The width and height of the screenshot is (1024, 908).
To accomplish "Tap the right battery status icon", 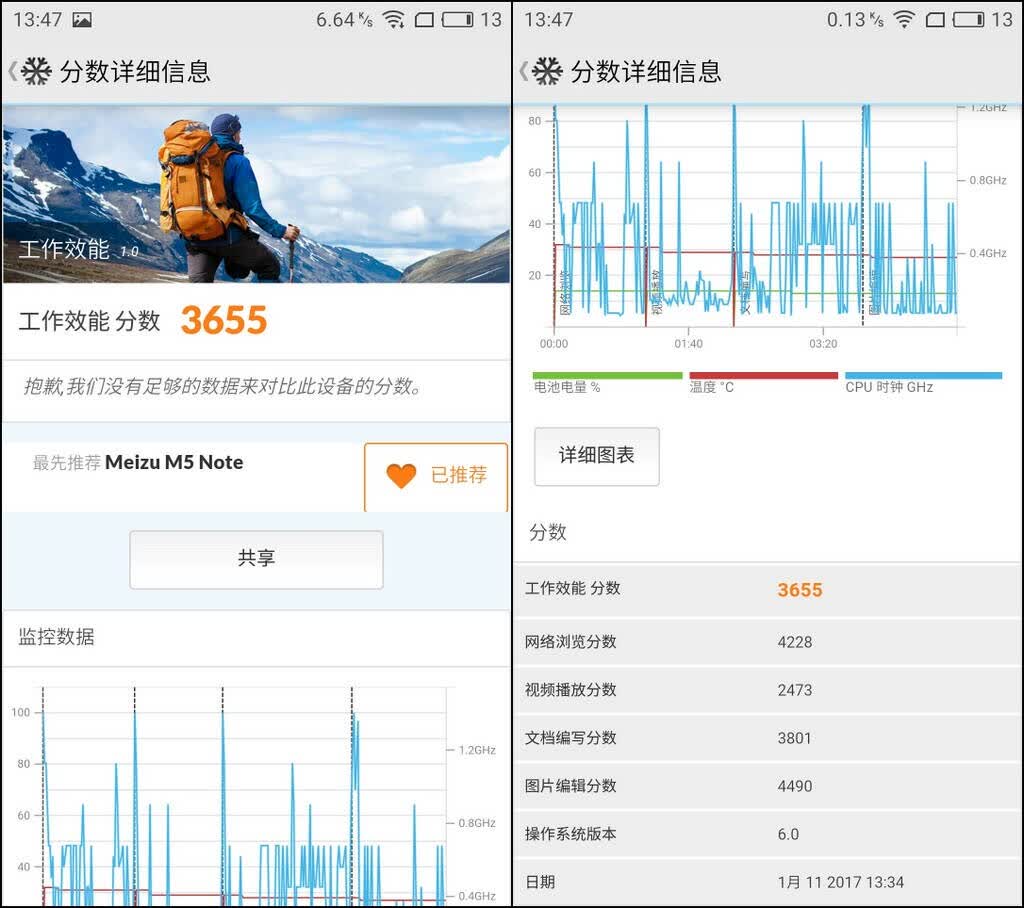I will 968,20.
